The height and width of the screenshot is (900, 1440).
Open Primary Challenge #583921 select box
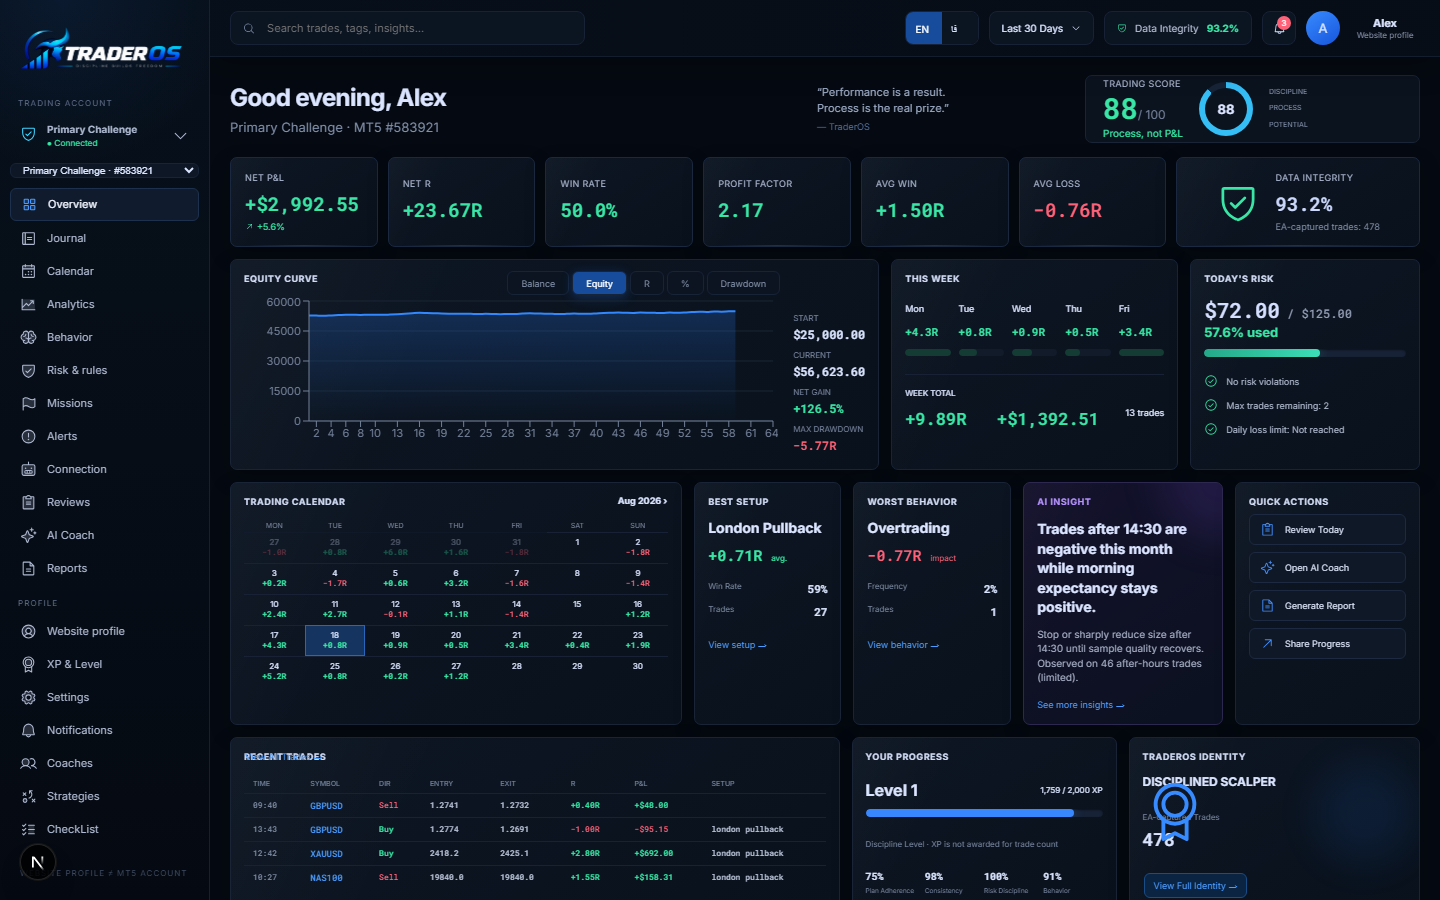coord(104,170)
